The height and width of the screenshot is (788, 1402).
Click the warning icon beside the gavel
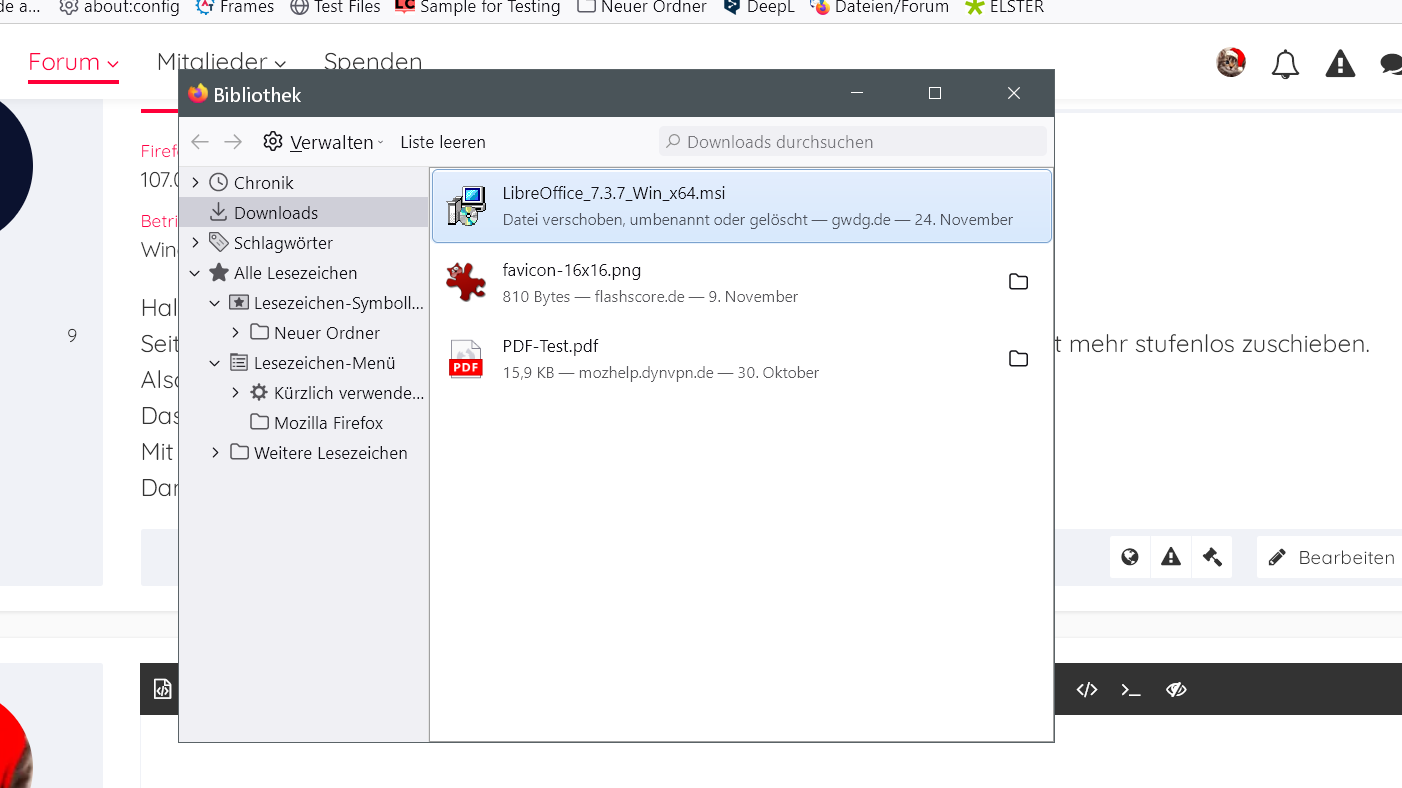[x=1171, y=557]
